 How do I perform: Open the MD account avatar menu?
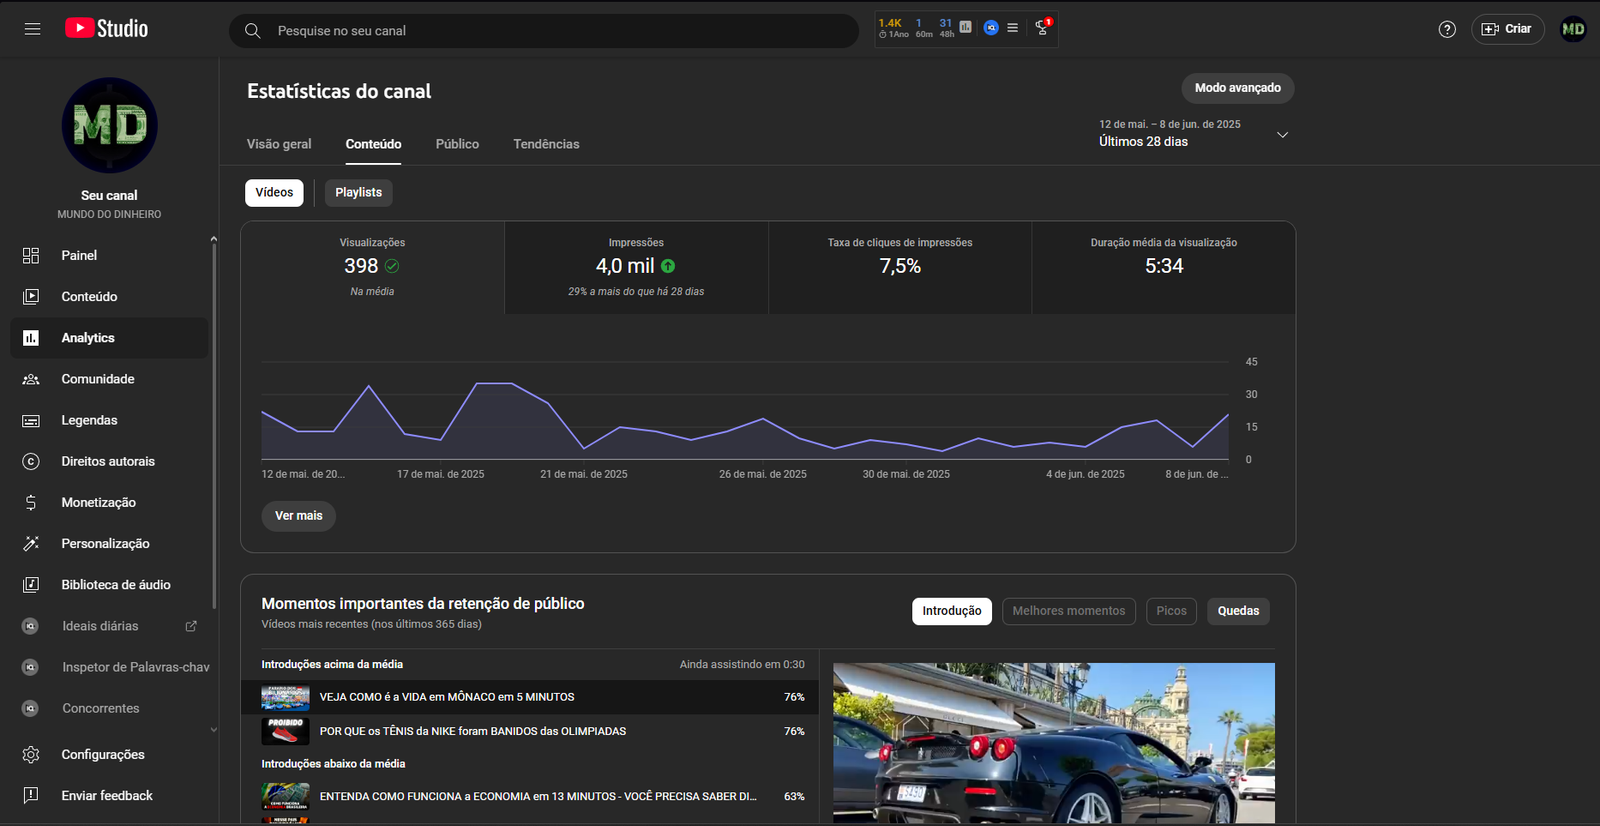1573,29
